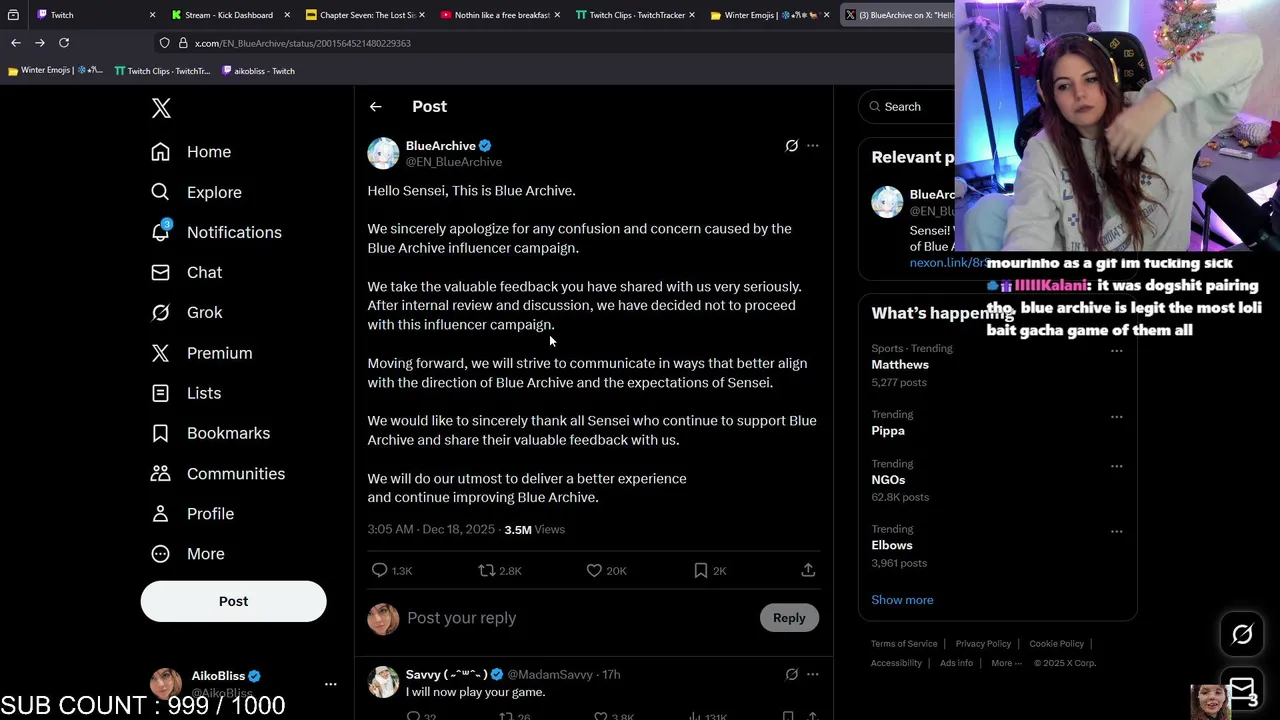Click the Grok icon on BlueArchive post
Image resolution: width=1280 pixels, height=720 pixels.
coord(791,146)
